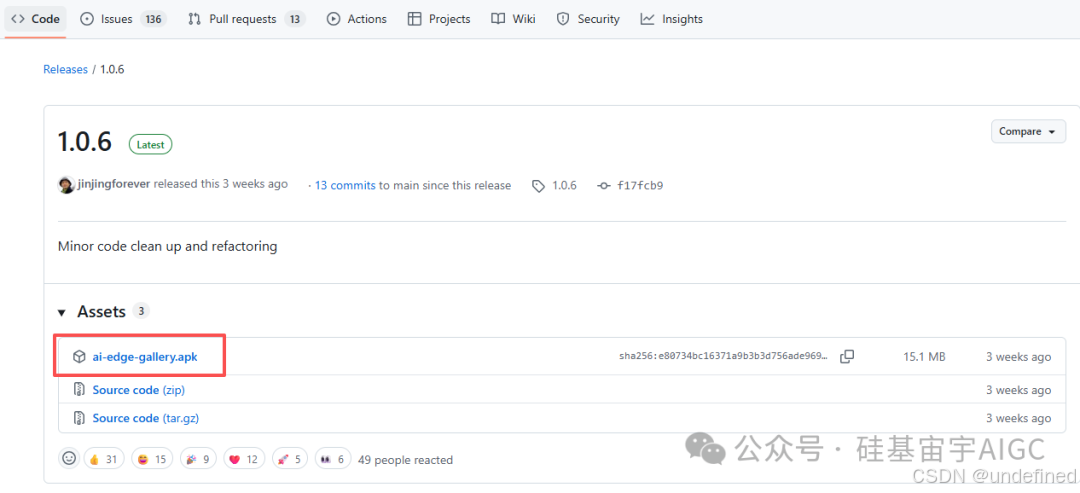Click the commit icon beside f17fcb9

(604, 186)
